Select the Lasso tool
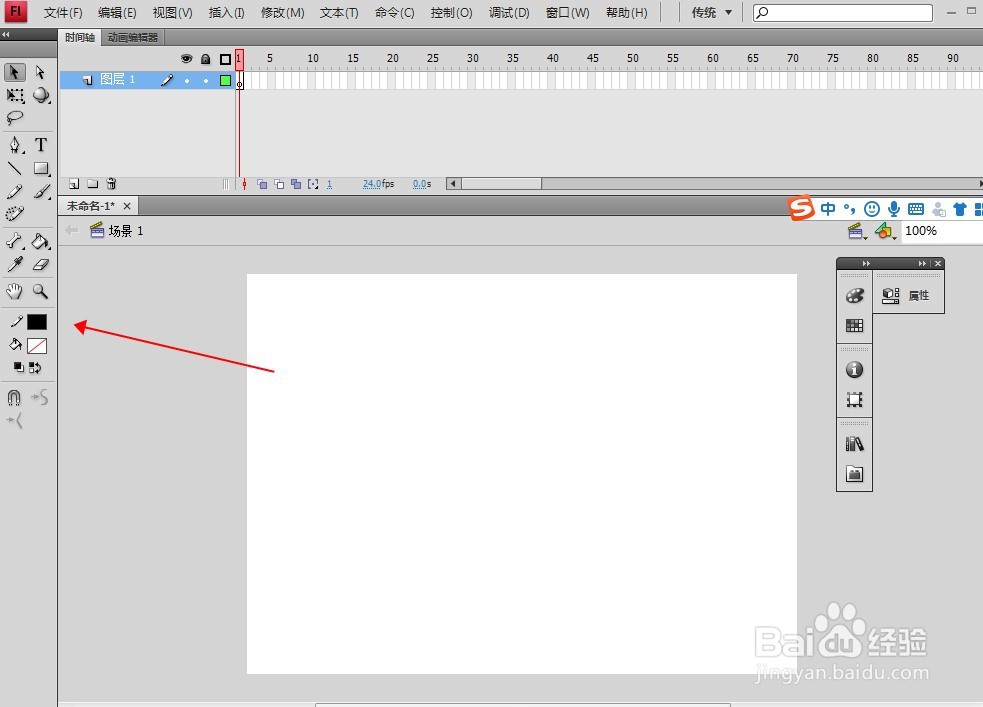983x707 pixels. pos(14,117)
